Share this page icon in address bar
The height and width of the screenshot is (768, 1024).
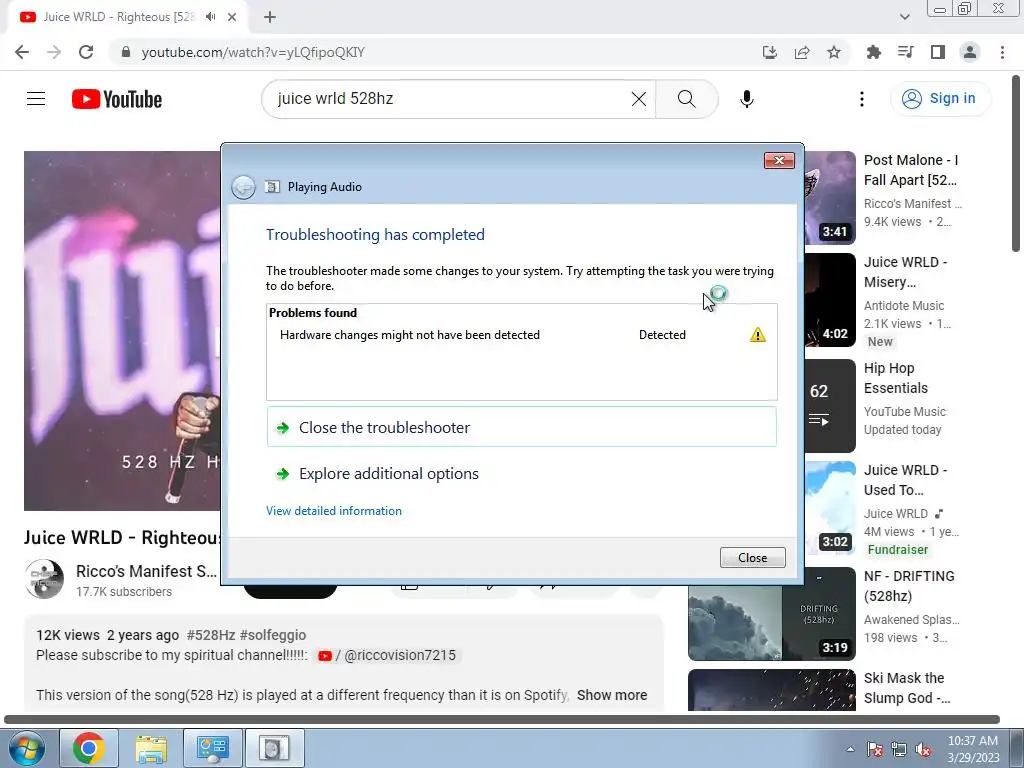point(802,52)
